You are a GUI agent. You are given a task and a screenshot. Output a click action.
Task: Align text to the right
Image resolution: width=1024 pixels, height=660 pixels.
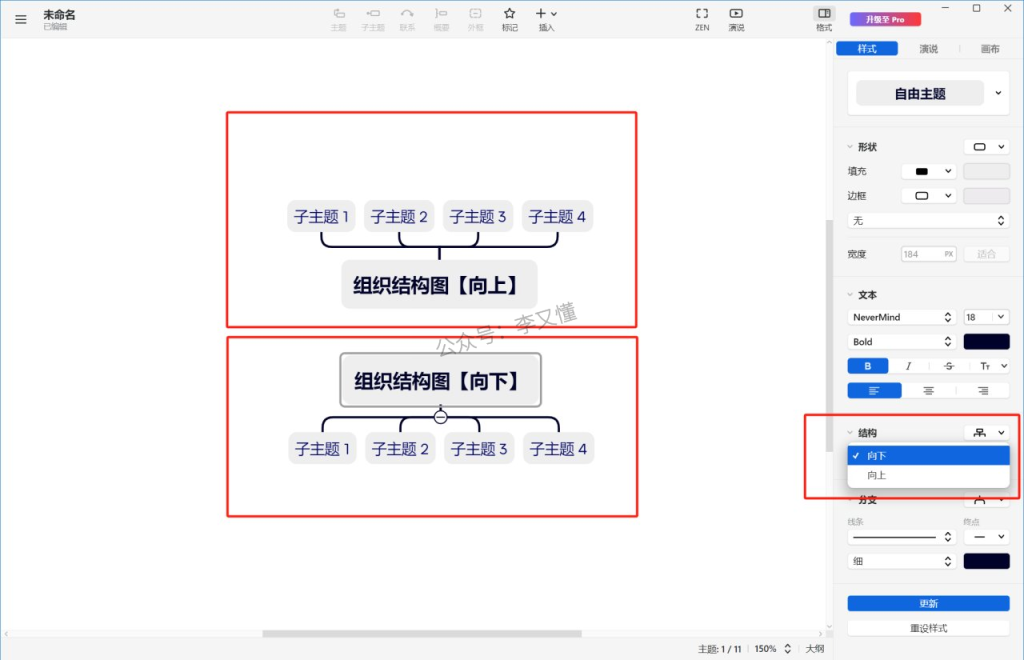[x=982, y=391]
